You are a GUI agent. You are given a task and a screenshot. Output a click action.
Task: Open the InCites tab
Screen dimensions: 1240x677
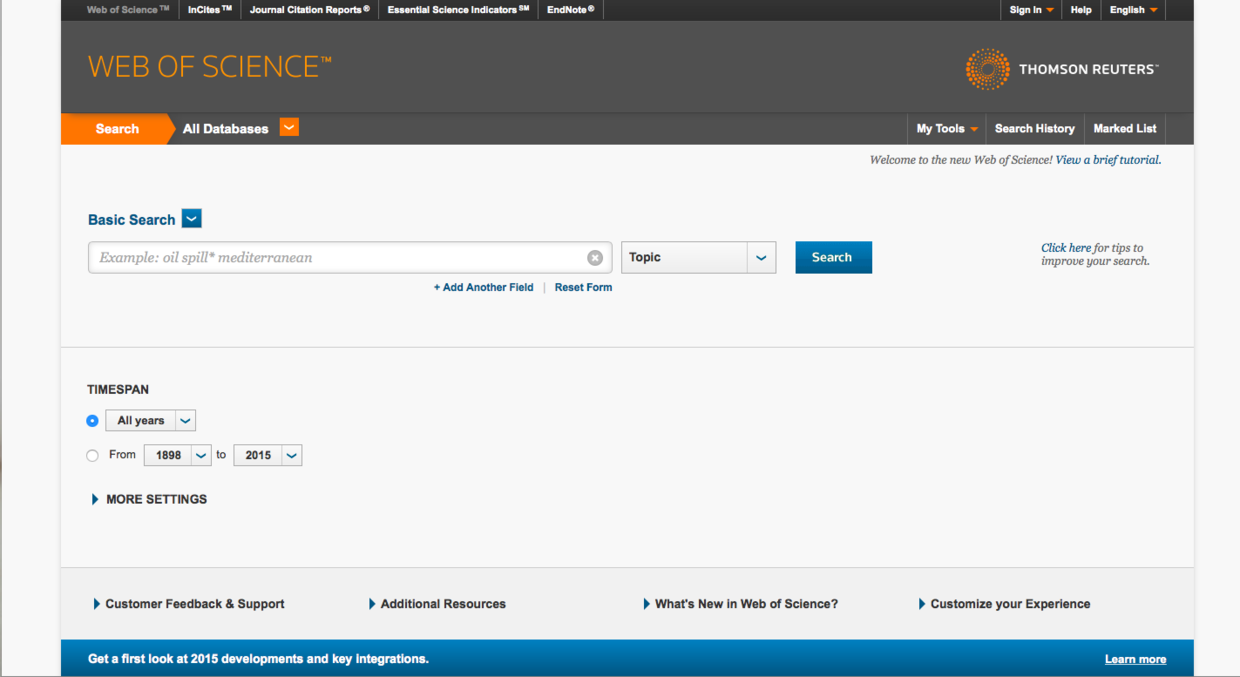coord(210,10)
